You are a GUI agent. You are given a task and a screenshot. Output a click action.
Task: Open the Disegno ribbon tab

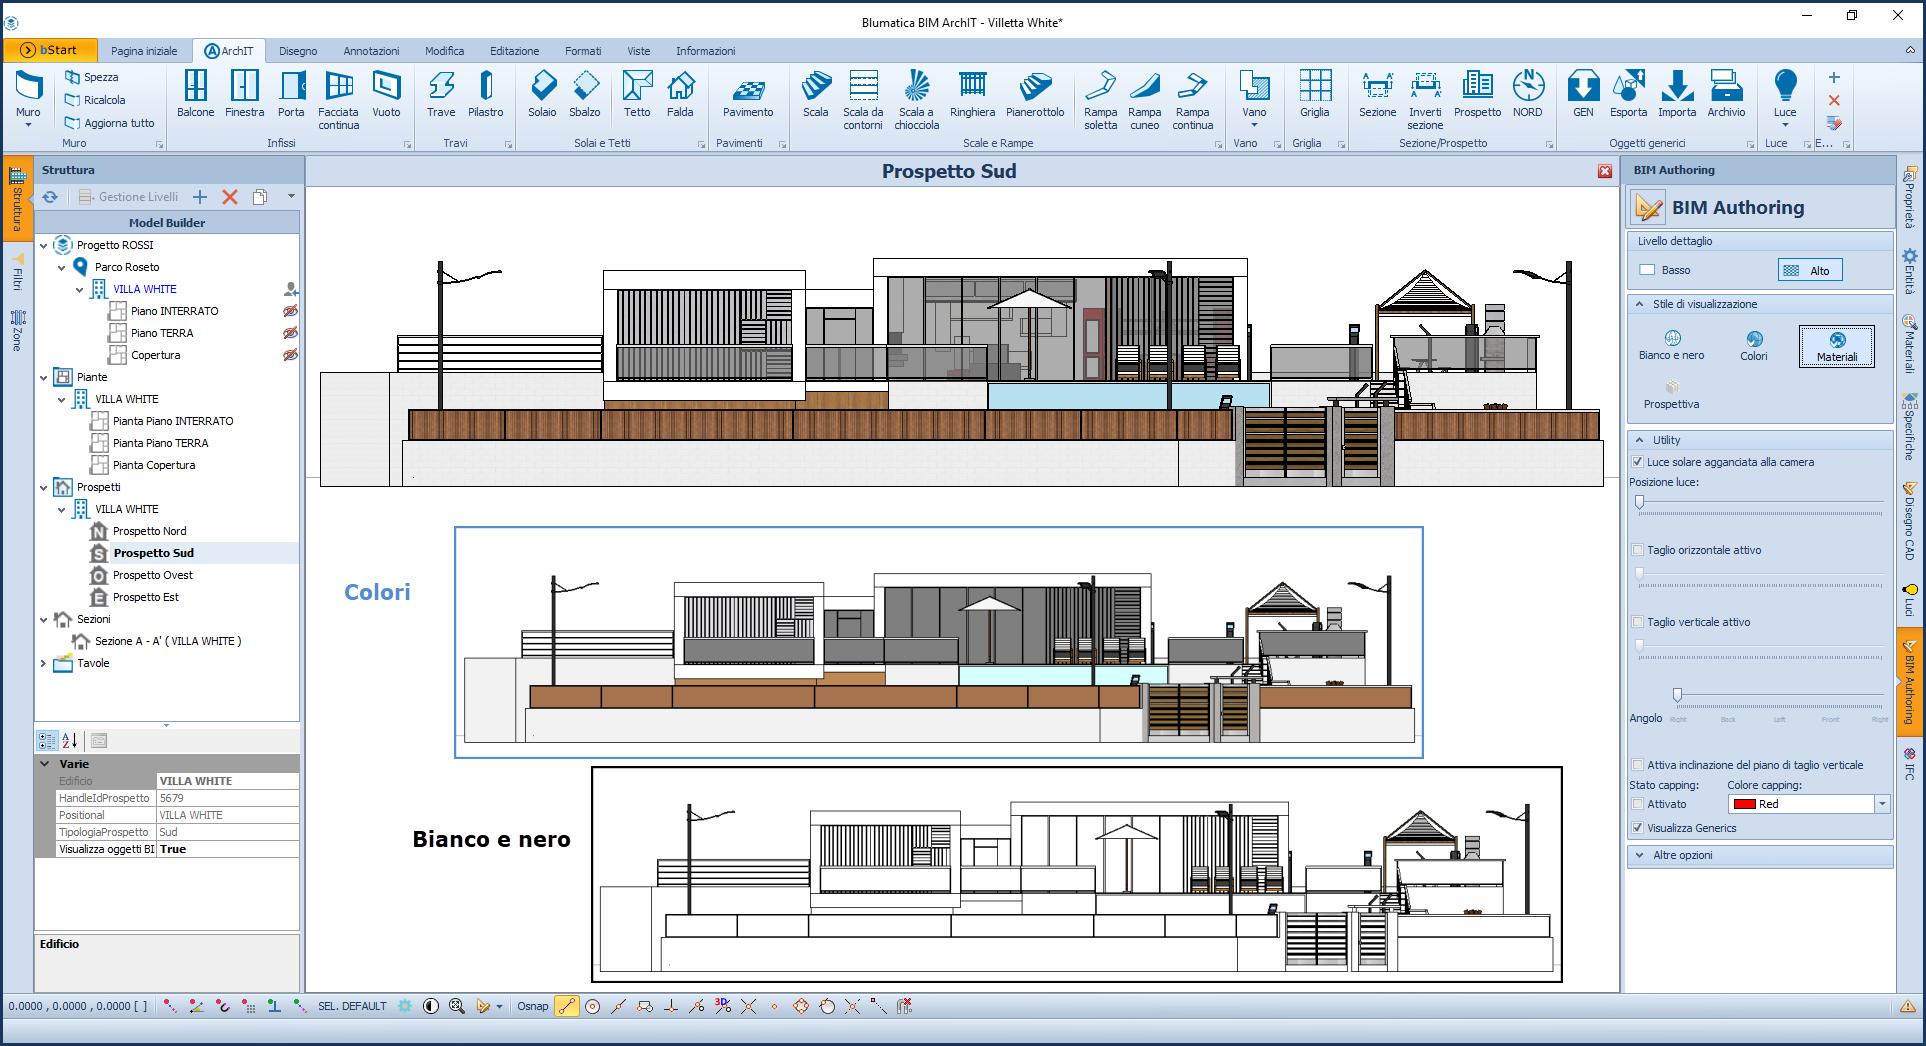pyautogui.click(x=298, y=51)
